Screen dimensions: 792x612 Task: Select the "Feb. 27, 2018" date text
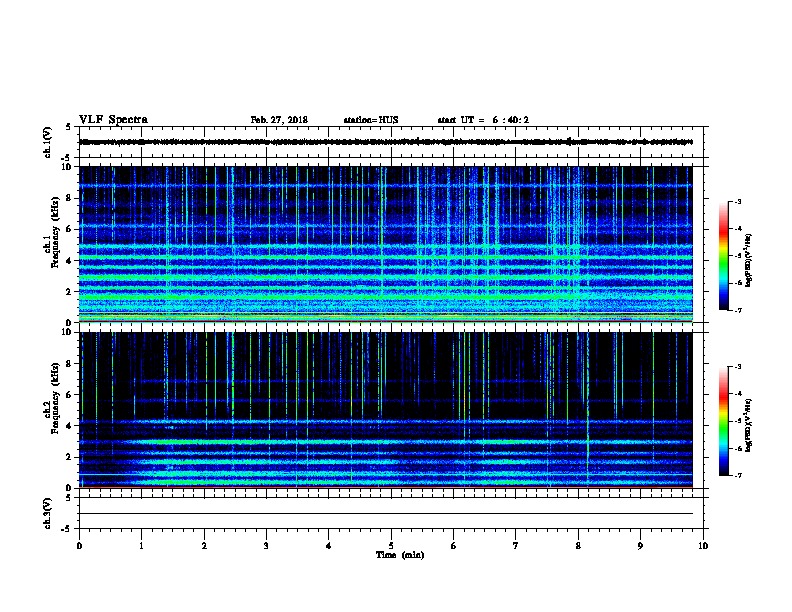pyautogui.click(x=279, y=120)
